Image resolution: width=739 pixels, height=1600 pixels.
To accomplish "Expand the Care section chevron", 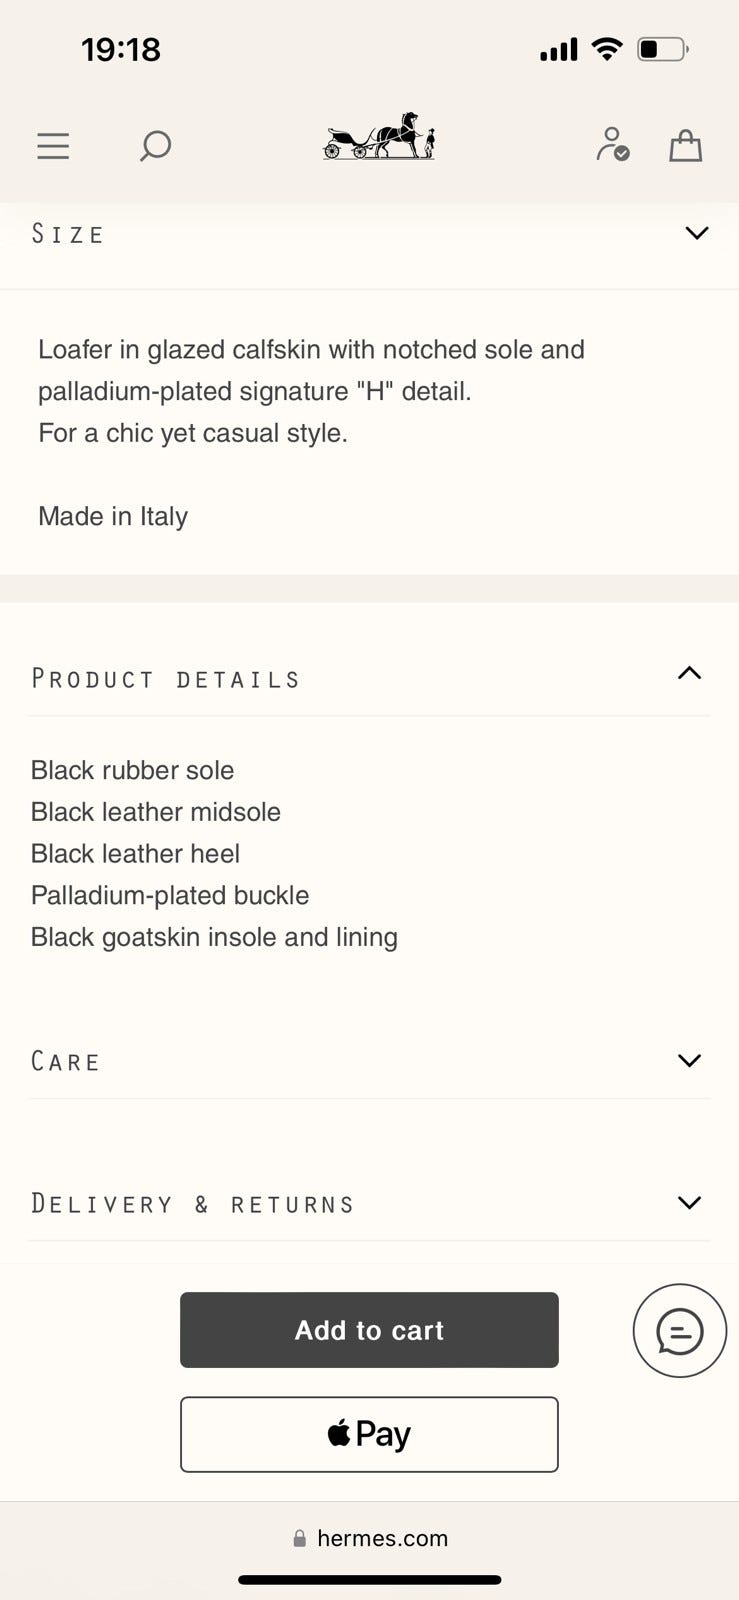I will [689, 1060].
